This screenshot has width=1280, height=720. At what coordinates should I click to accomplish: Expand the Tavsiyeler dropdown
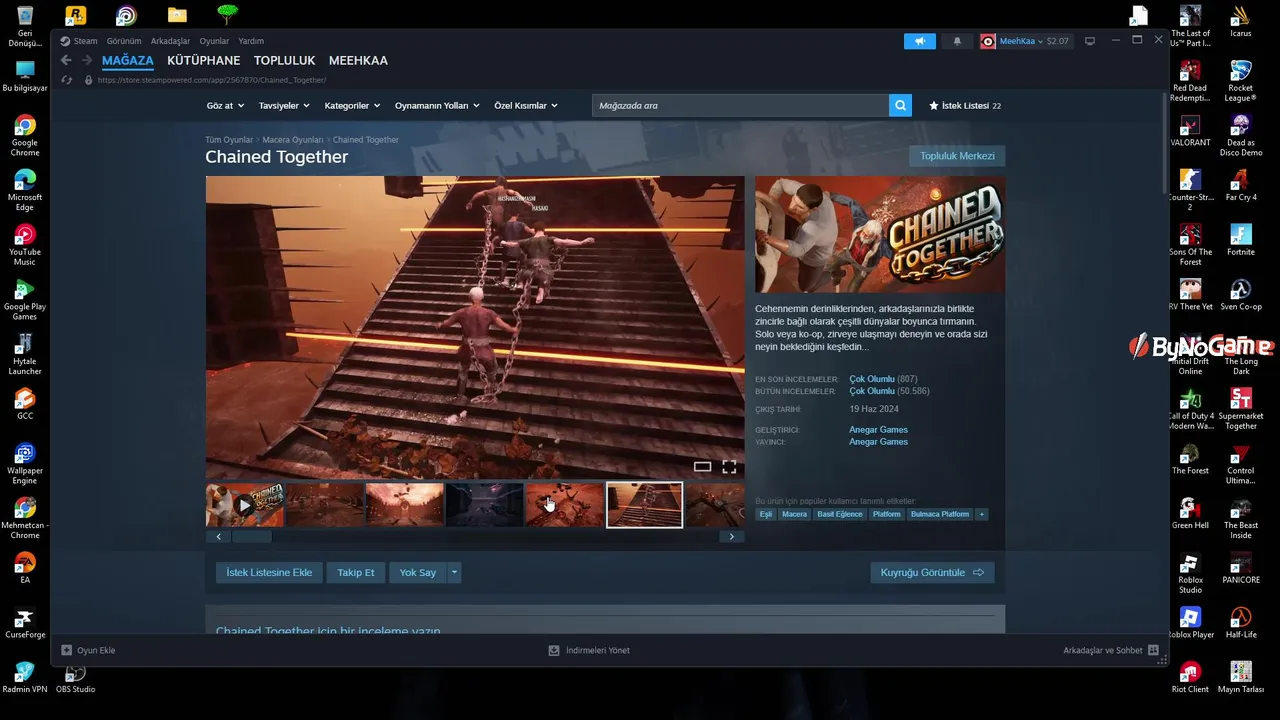(x=284, y=105)
